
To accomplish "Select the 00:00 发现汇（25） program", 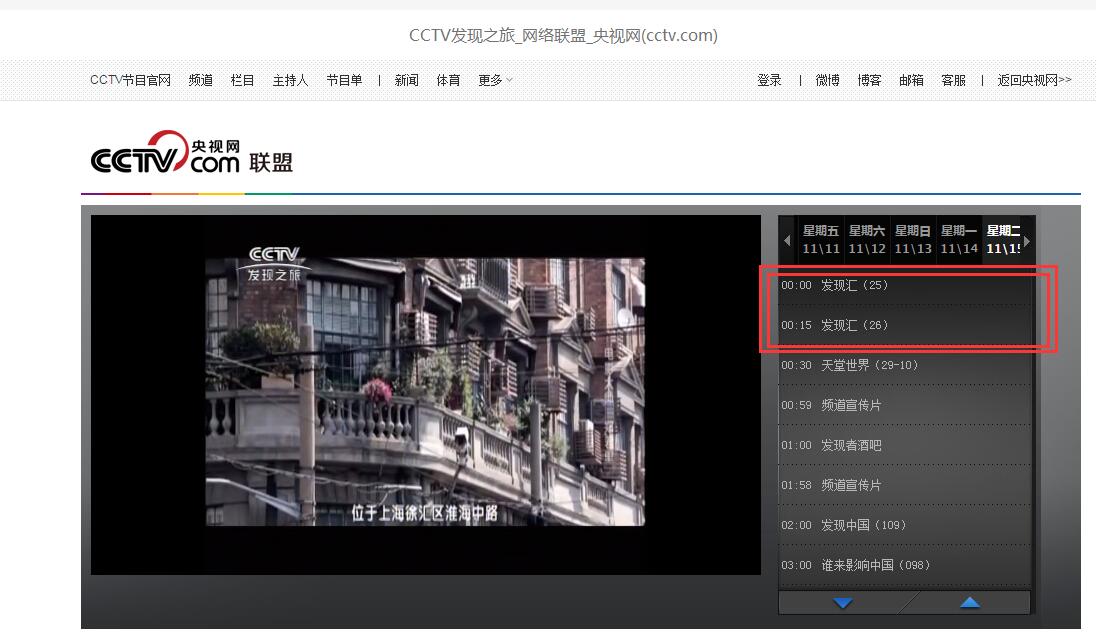I will [905, 285].
